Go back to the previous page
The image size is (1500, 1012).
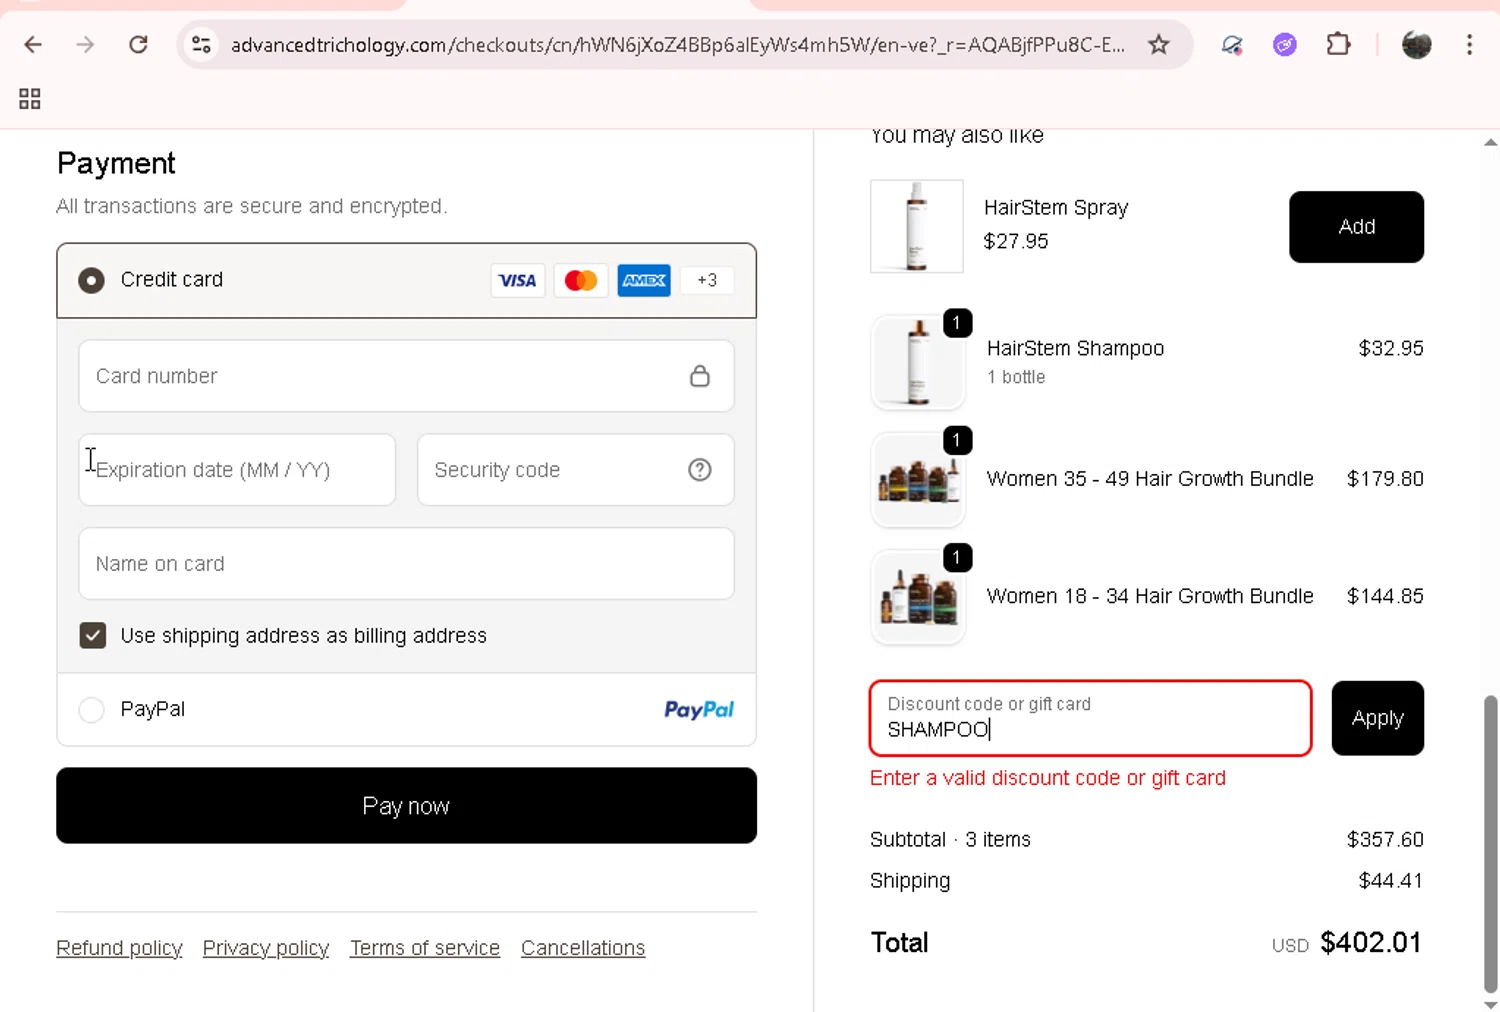click(33, 44)
